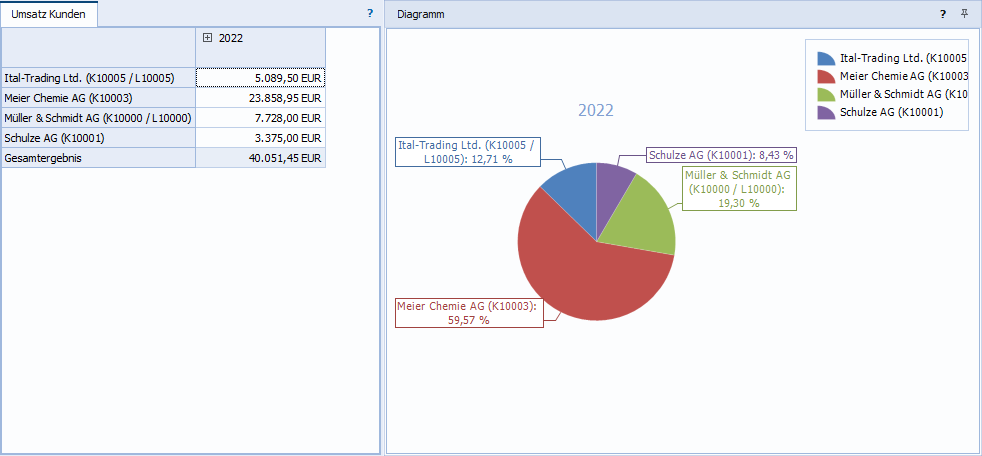Click the red Meier Chemie AG pie slice

(x=580, y=270)
